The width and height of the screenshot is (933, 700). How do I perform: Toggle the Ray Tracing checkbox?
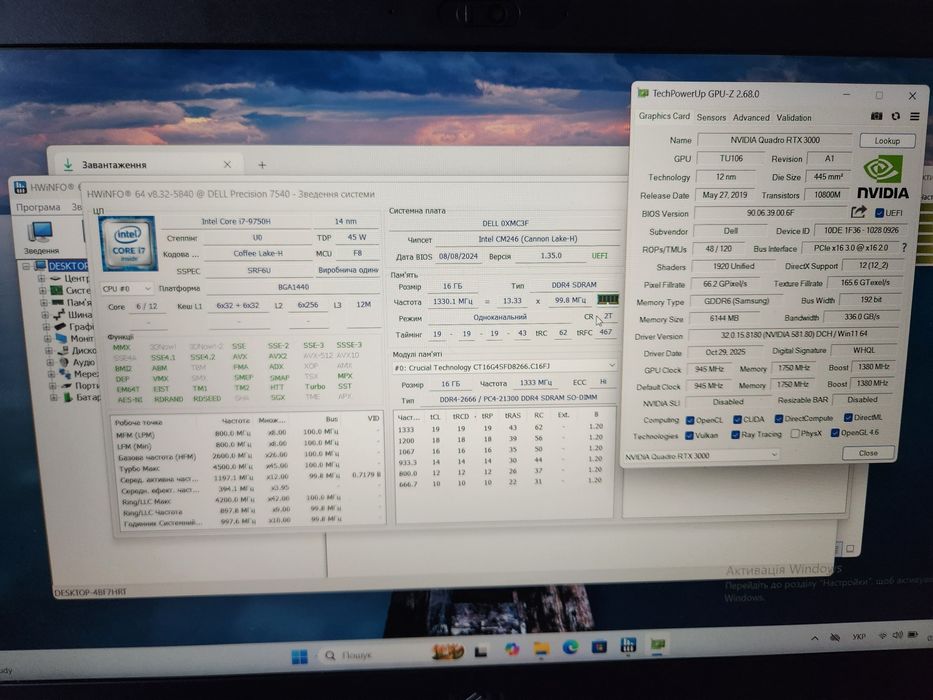pos(735,435)
